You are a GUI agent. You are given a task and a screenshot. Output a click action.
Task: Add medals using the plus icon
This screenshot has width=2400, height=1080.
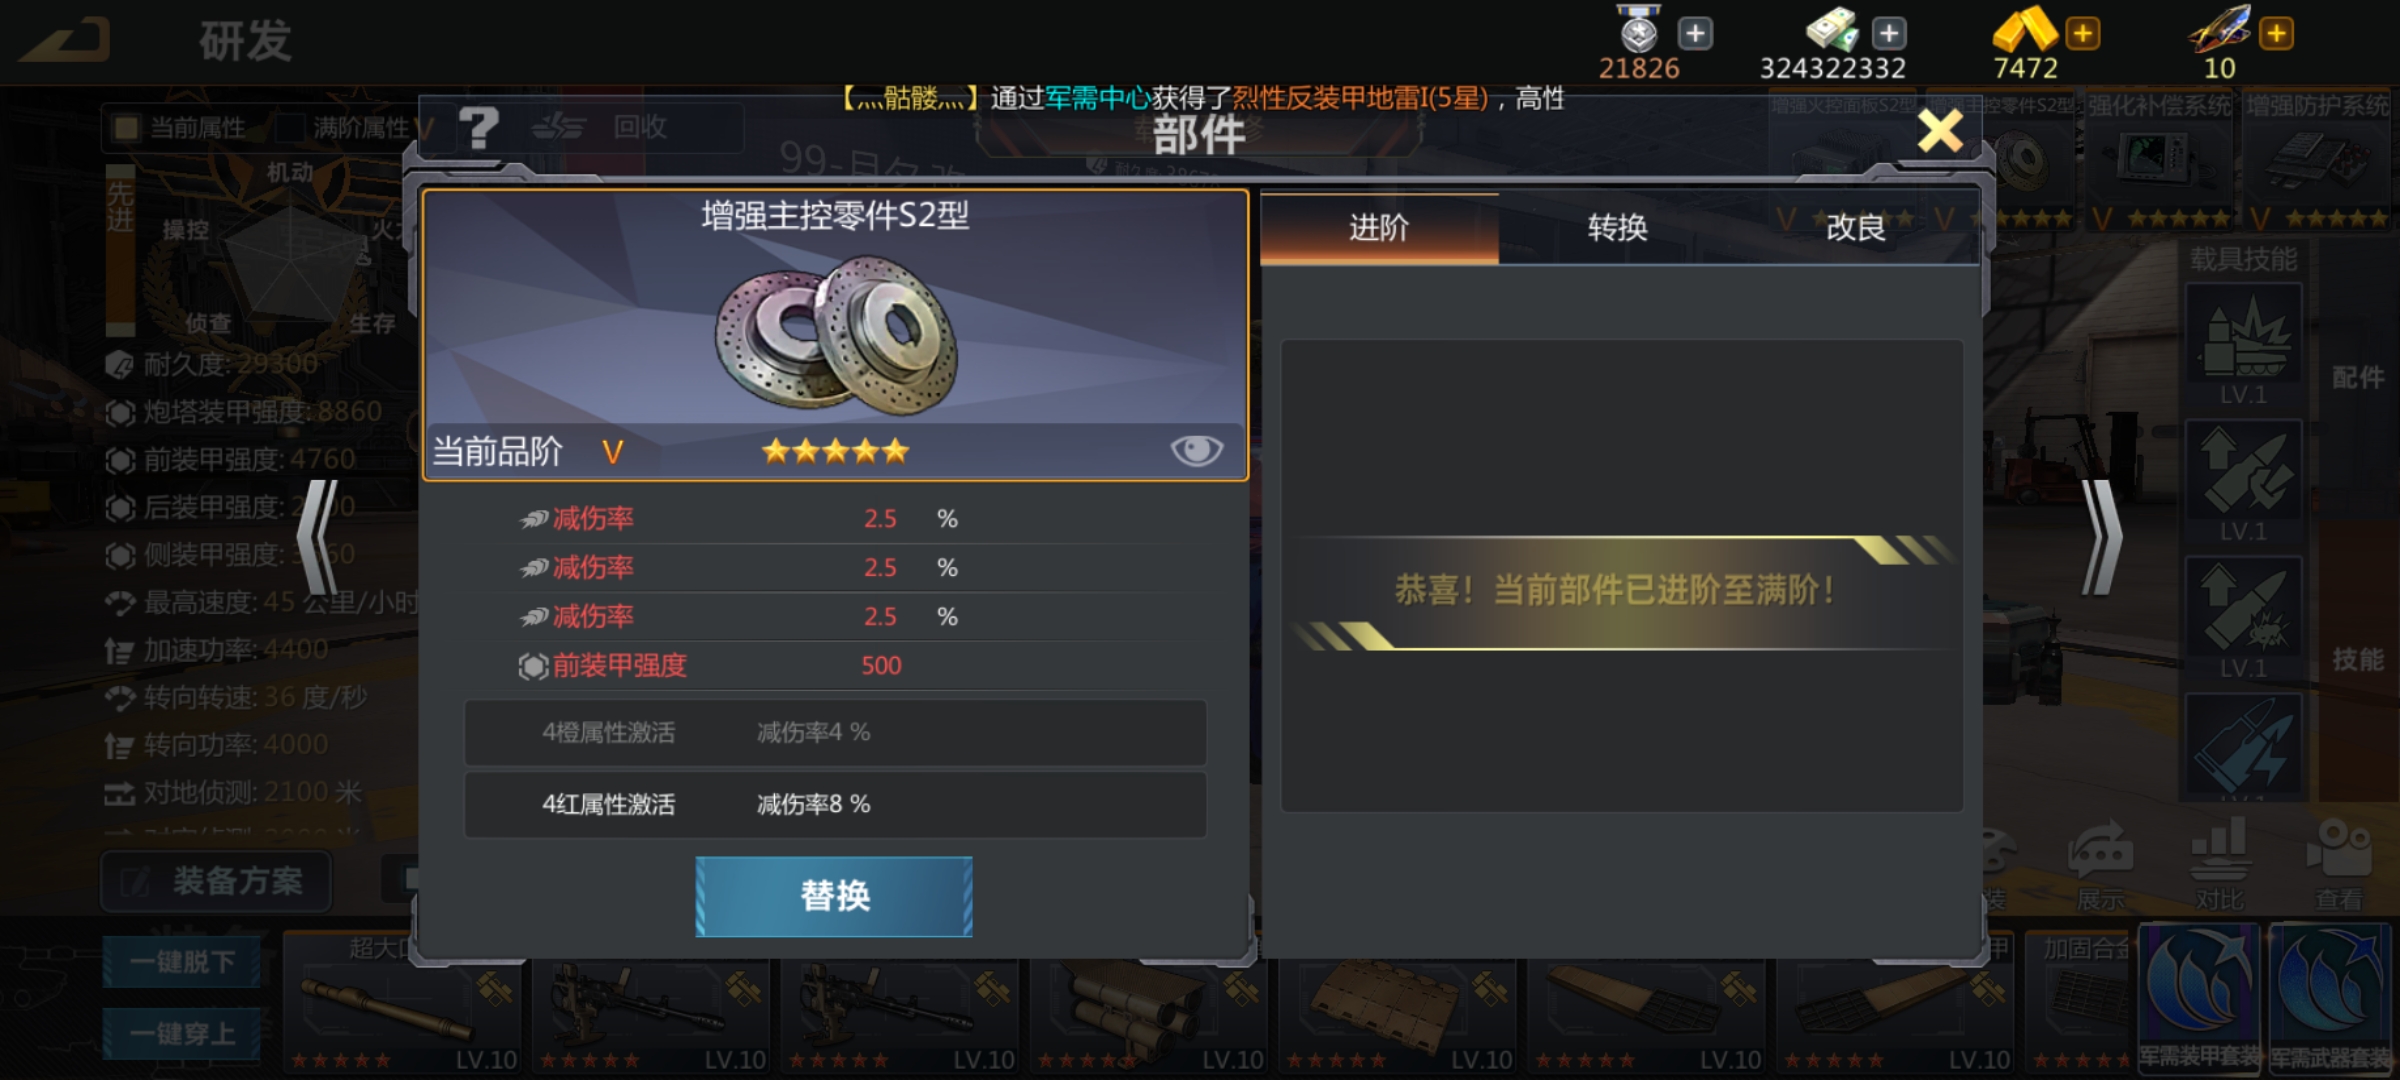[x=1695, y=34]
